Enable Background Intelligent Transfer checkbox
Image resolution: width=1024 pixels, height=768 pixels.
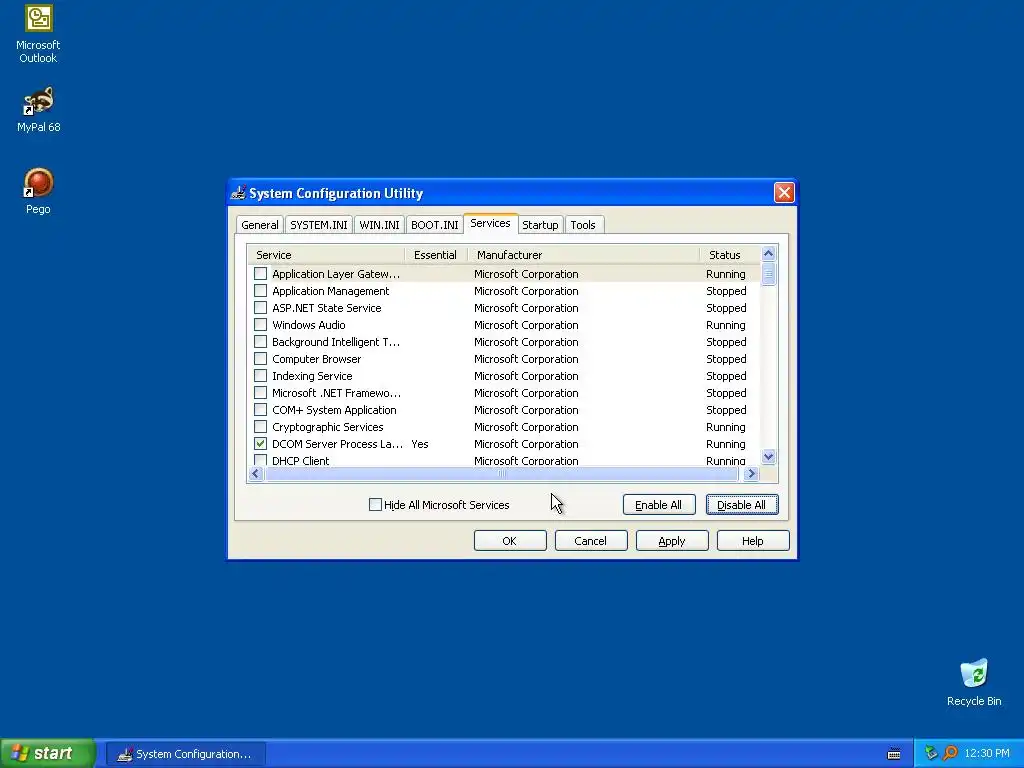[x=261, y=342]
